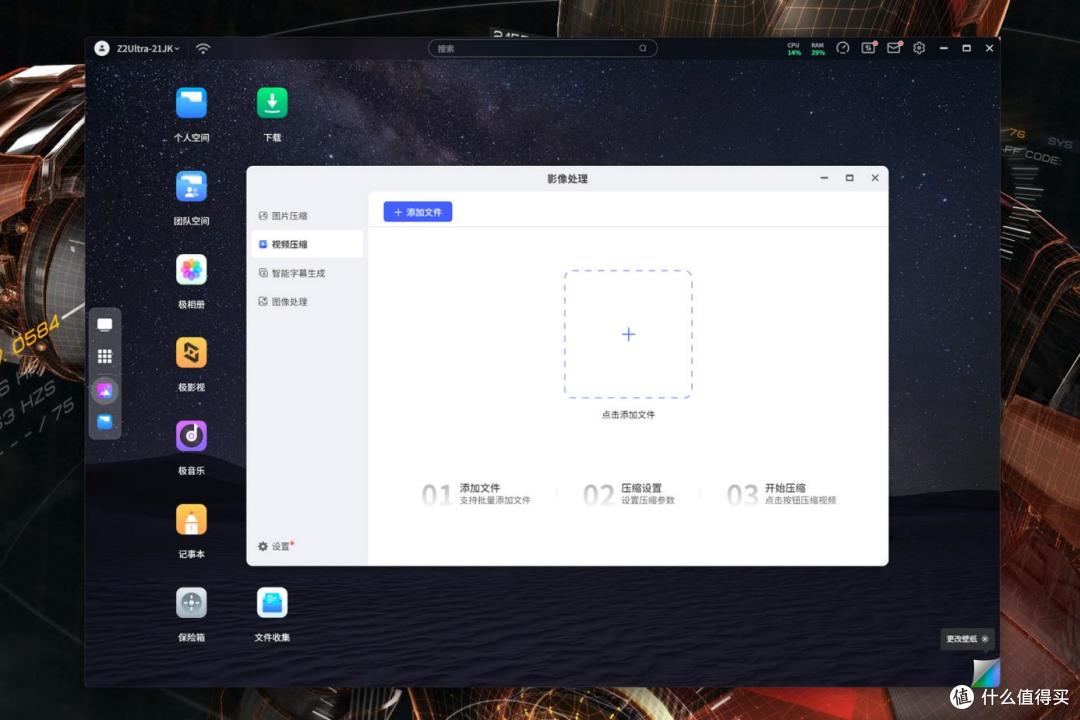Click the search field in top bar
1080x720 pixels.
point(542,48)
